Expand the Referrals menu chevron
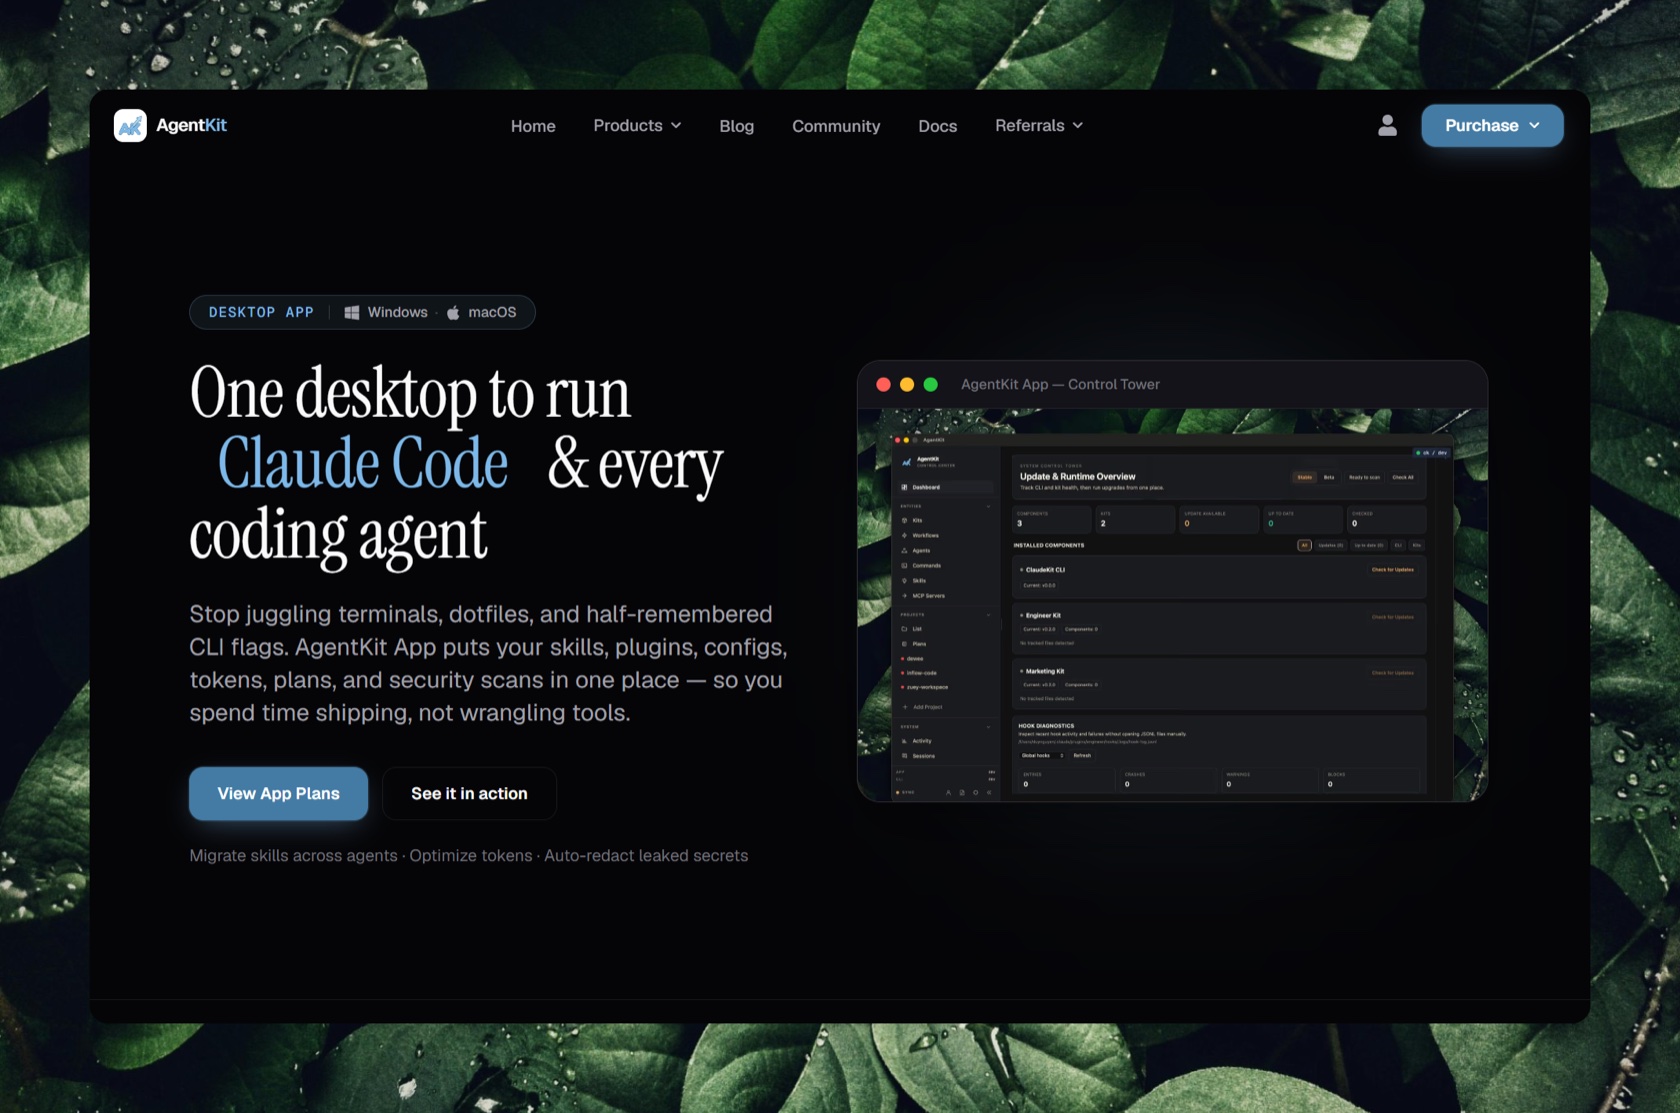The image size is (1680, 1113). tap(1078, 126)
